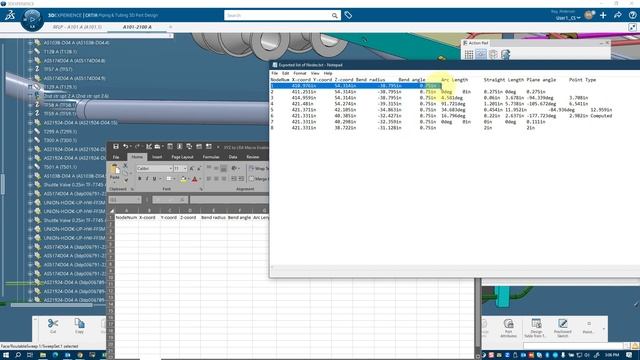Click the fourth Action Pad icon

tap(505, 54)
